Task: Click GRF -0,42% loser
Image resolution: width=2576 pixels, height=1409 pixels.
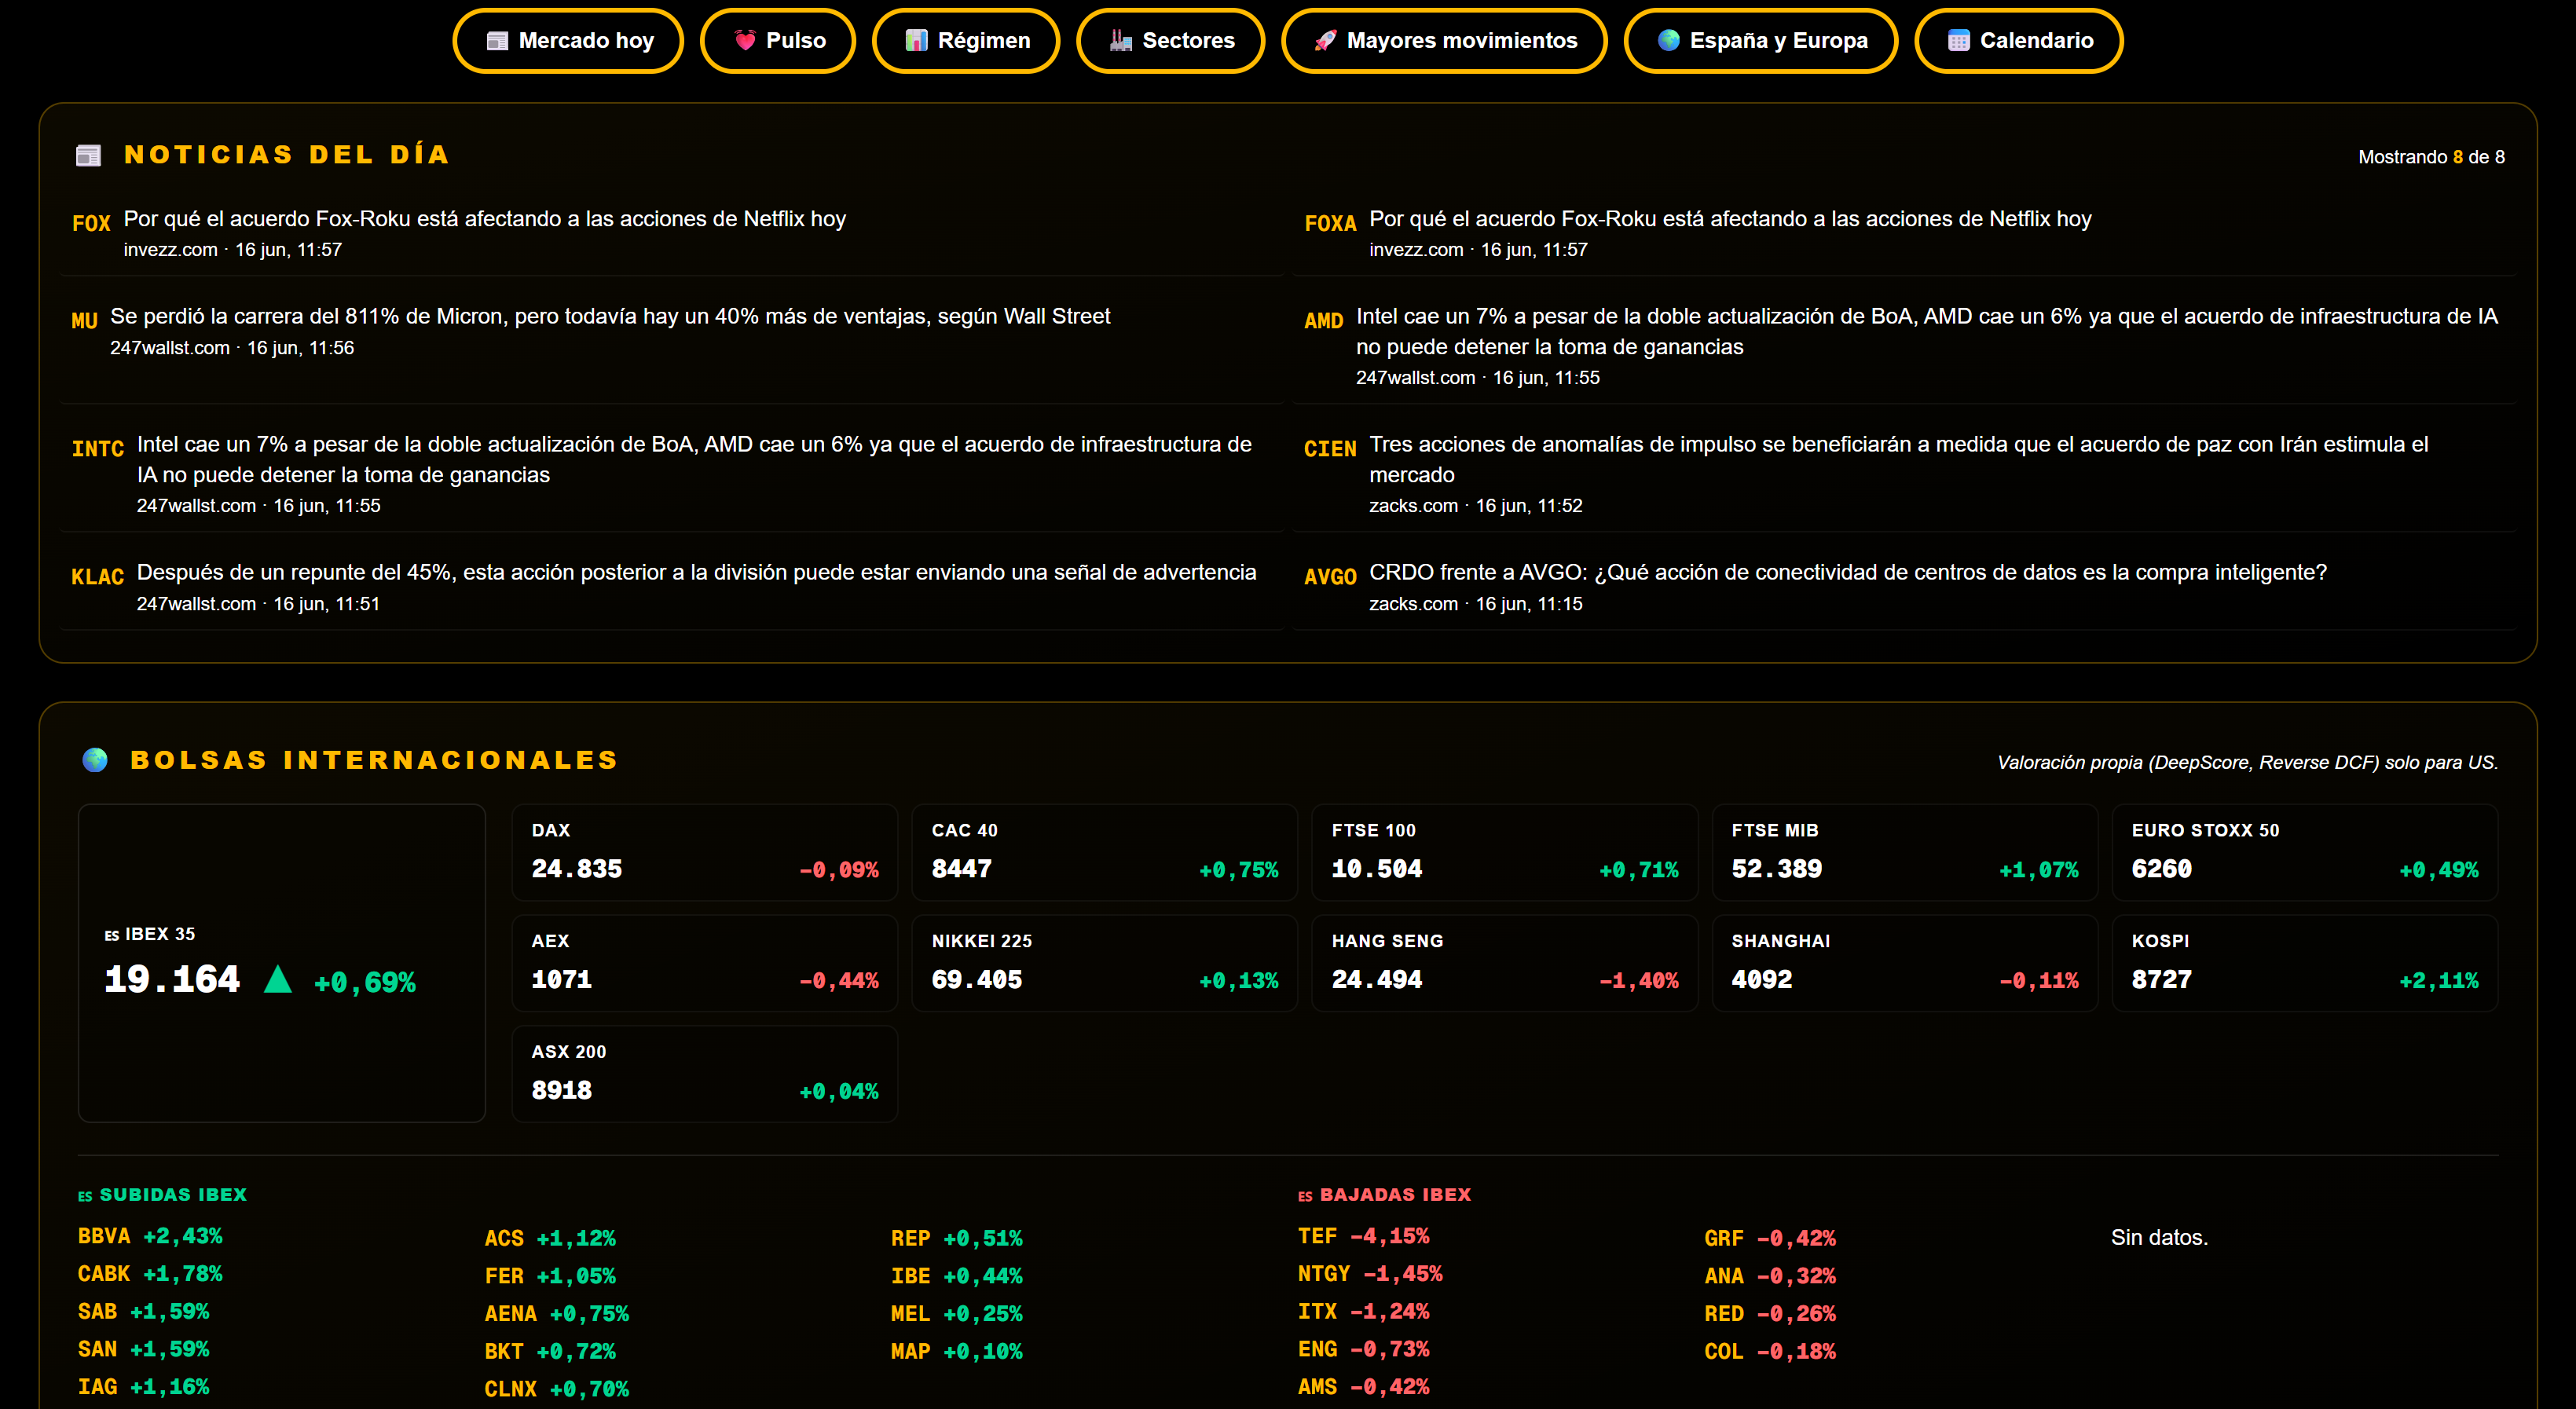Action: click(1770, 1239)
